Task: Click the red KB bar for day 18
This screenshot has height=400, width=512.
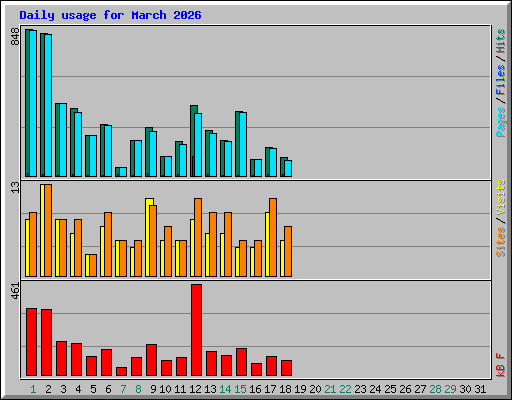Action: [x=286, y=368]
